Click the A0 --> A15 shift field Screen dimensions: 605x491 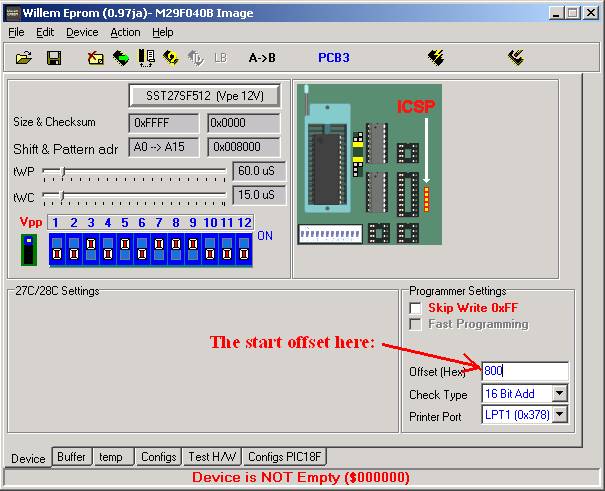164,147
